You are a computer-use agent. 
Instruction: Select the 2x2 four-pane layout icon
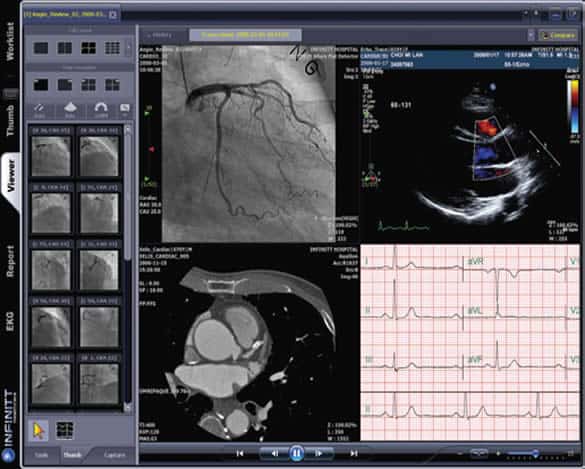[88, 48]
